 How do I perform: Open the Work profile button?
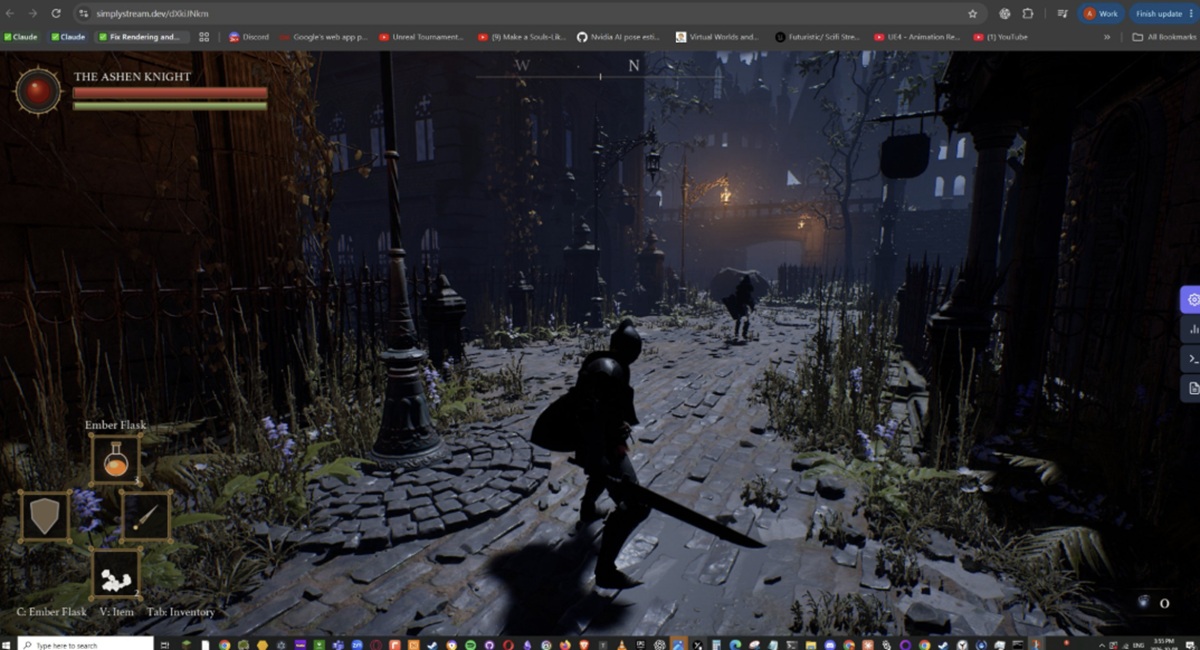[x=1102, y=14]
